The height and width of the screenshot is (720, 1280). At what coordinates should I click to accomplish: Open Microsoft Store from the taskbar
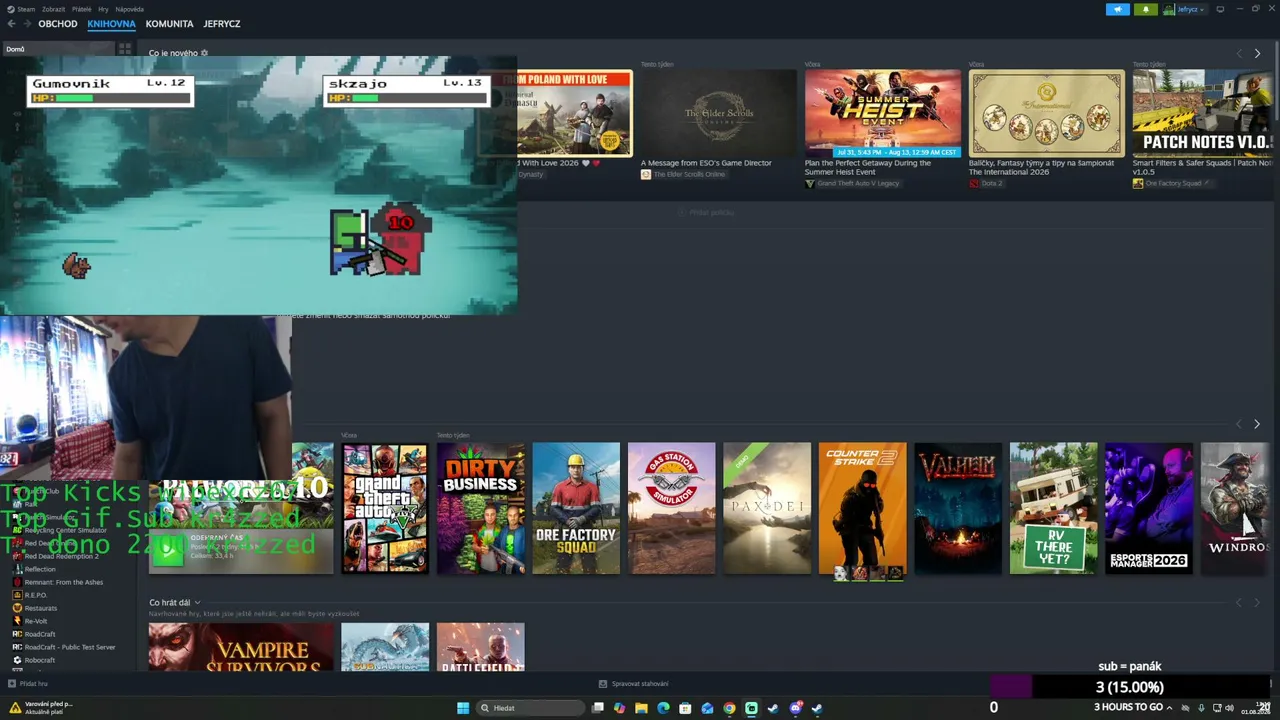[685, 708]
